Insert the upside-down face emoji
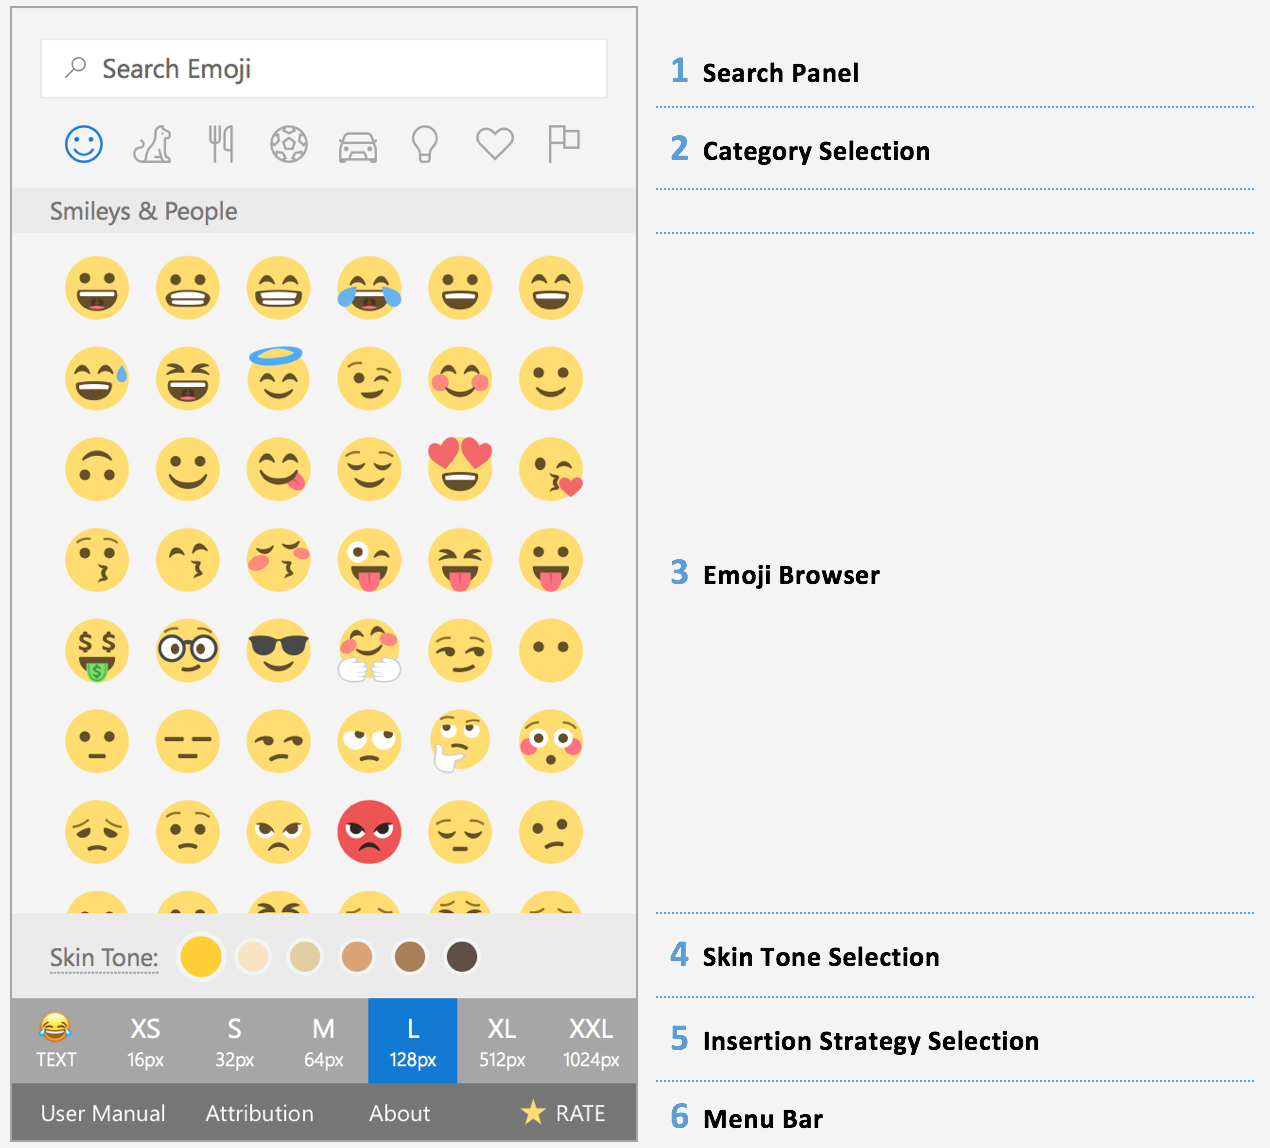This screenshot has width=1270, height=1148. click(x=97, y=469)
